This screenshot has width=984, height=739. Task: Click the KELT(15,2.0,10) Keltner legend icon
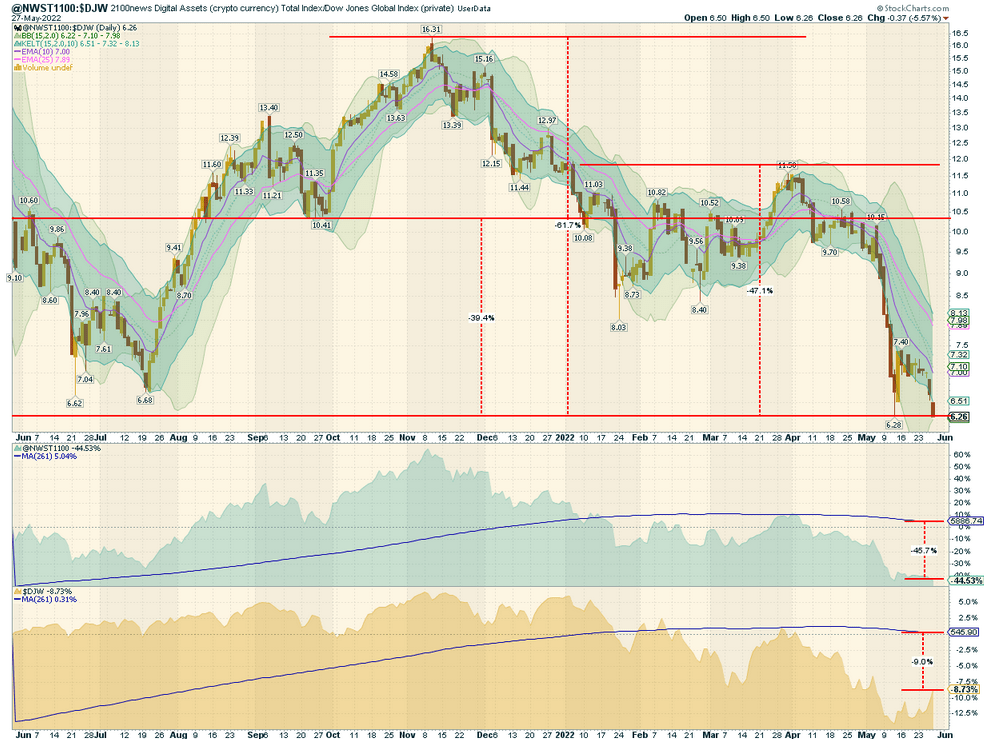coord(17,44)
